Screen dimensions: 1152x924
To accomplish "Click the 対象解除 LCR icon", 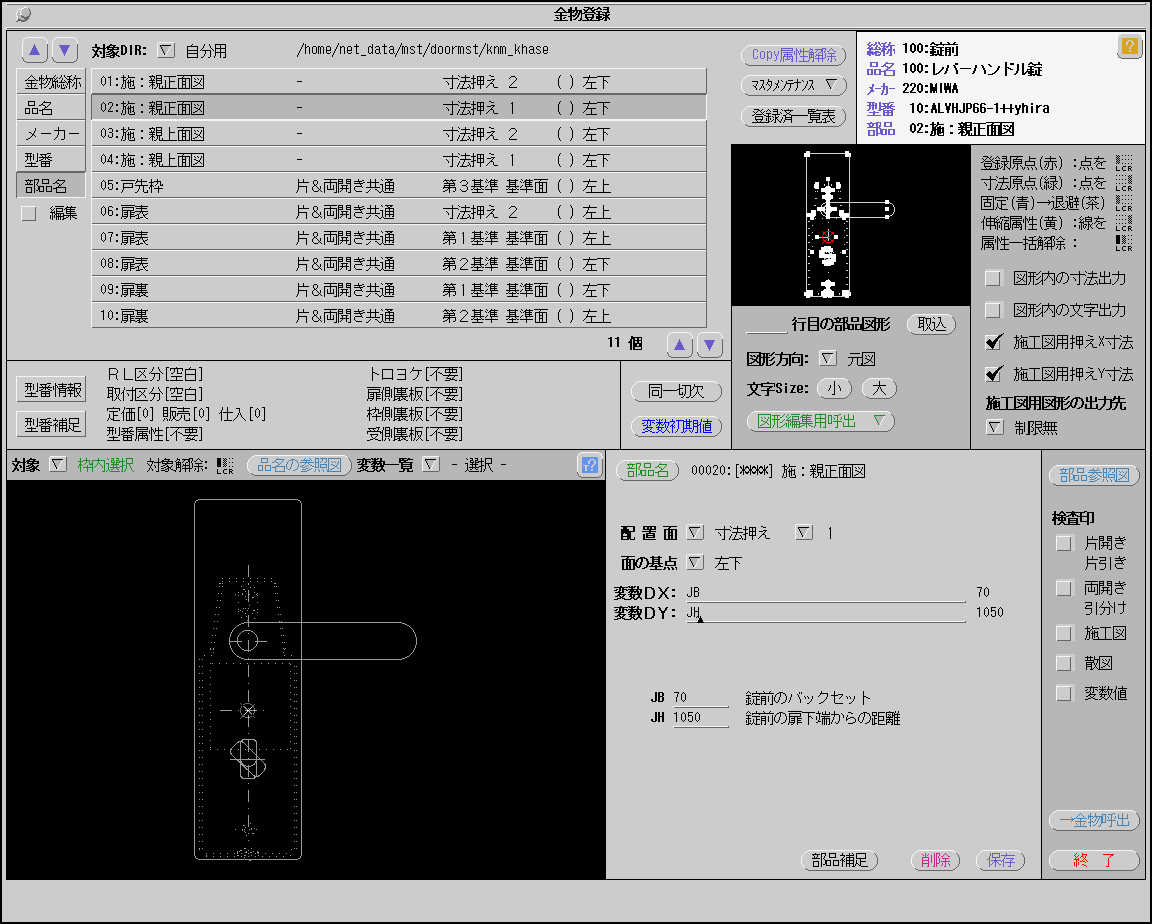I will [225, 466].
